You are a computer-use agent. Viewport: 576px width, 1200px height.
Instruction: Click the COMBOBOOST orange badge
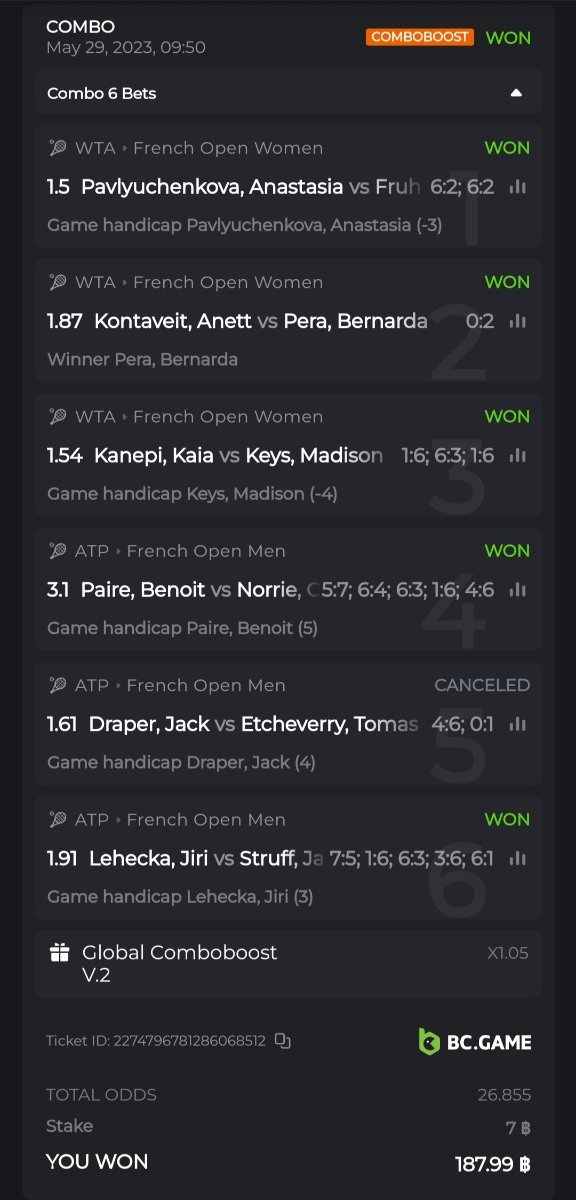420,37
